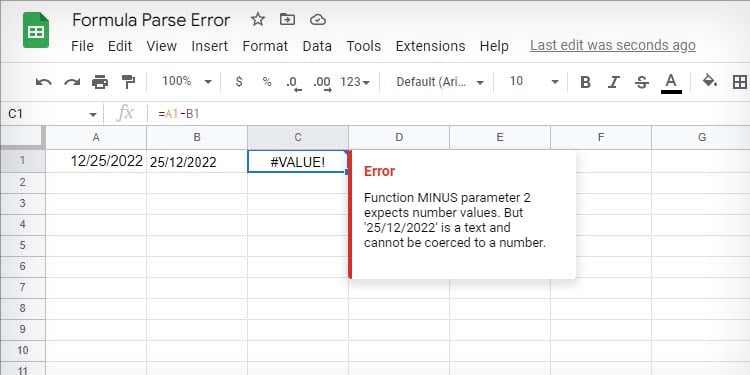
Task: Select cell C1 showing #VALUE!
Action: 298,162
